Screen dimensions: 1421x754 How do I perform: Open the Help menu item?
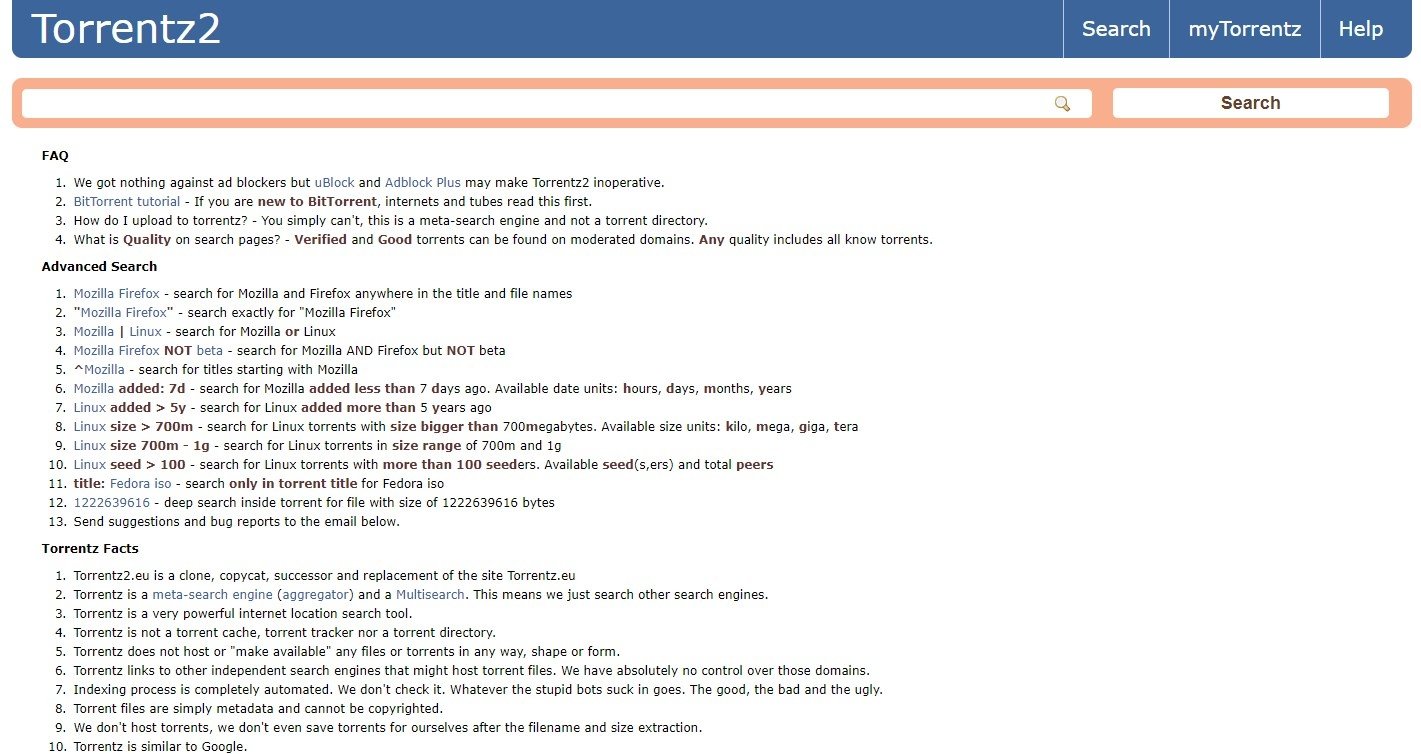[x=1360, y=29]
